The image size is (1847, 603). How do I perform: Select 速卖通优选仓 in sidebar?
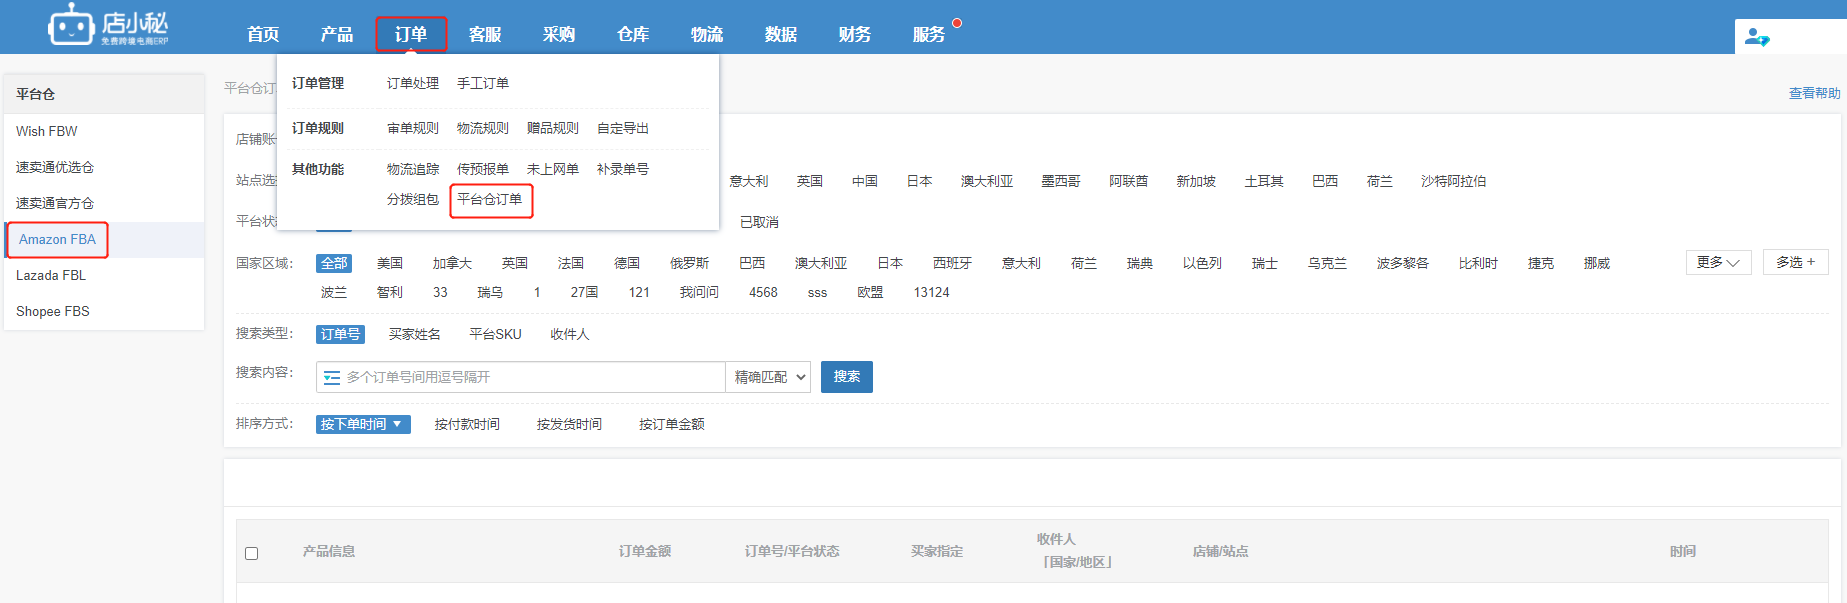click(55, 167)
